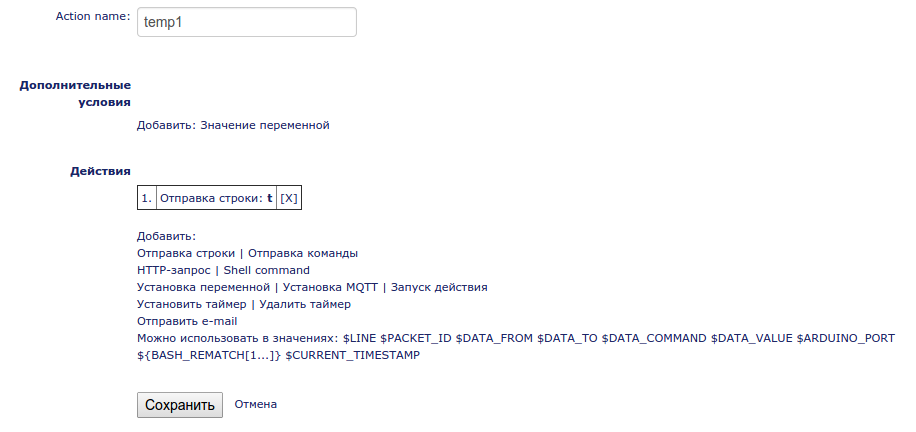Add a 'Запуск действия' action
This screenshot has height=432, width=916.
click(x=439, y=287)
